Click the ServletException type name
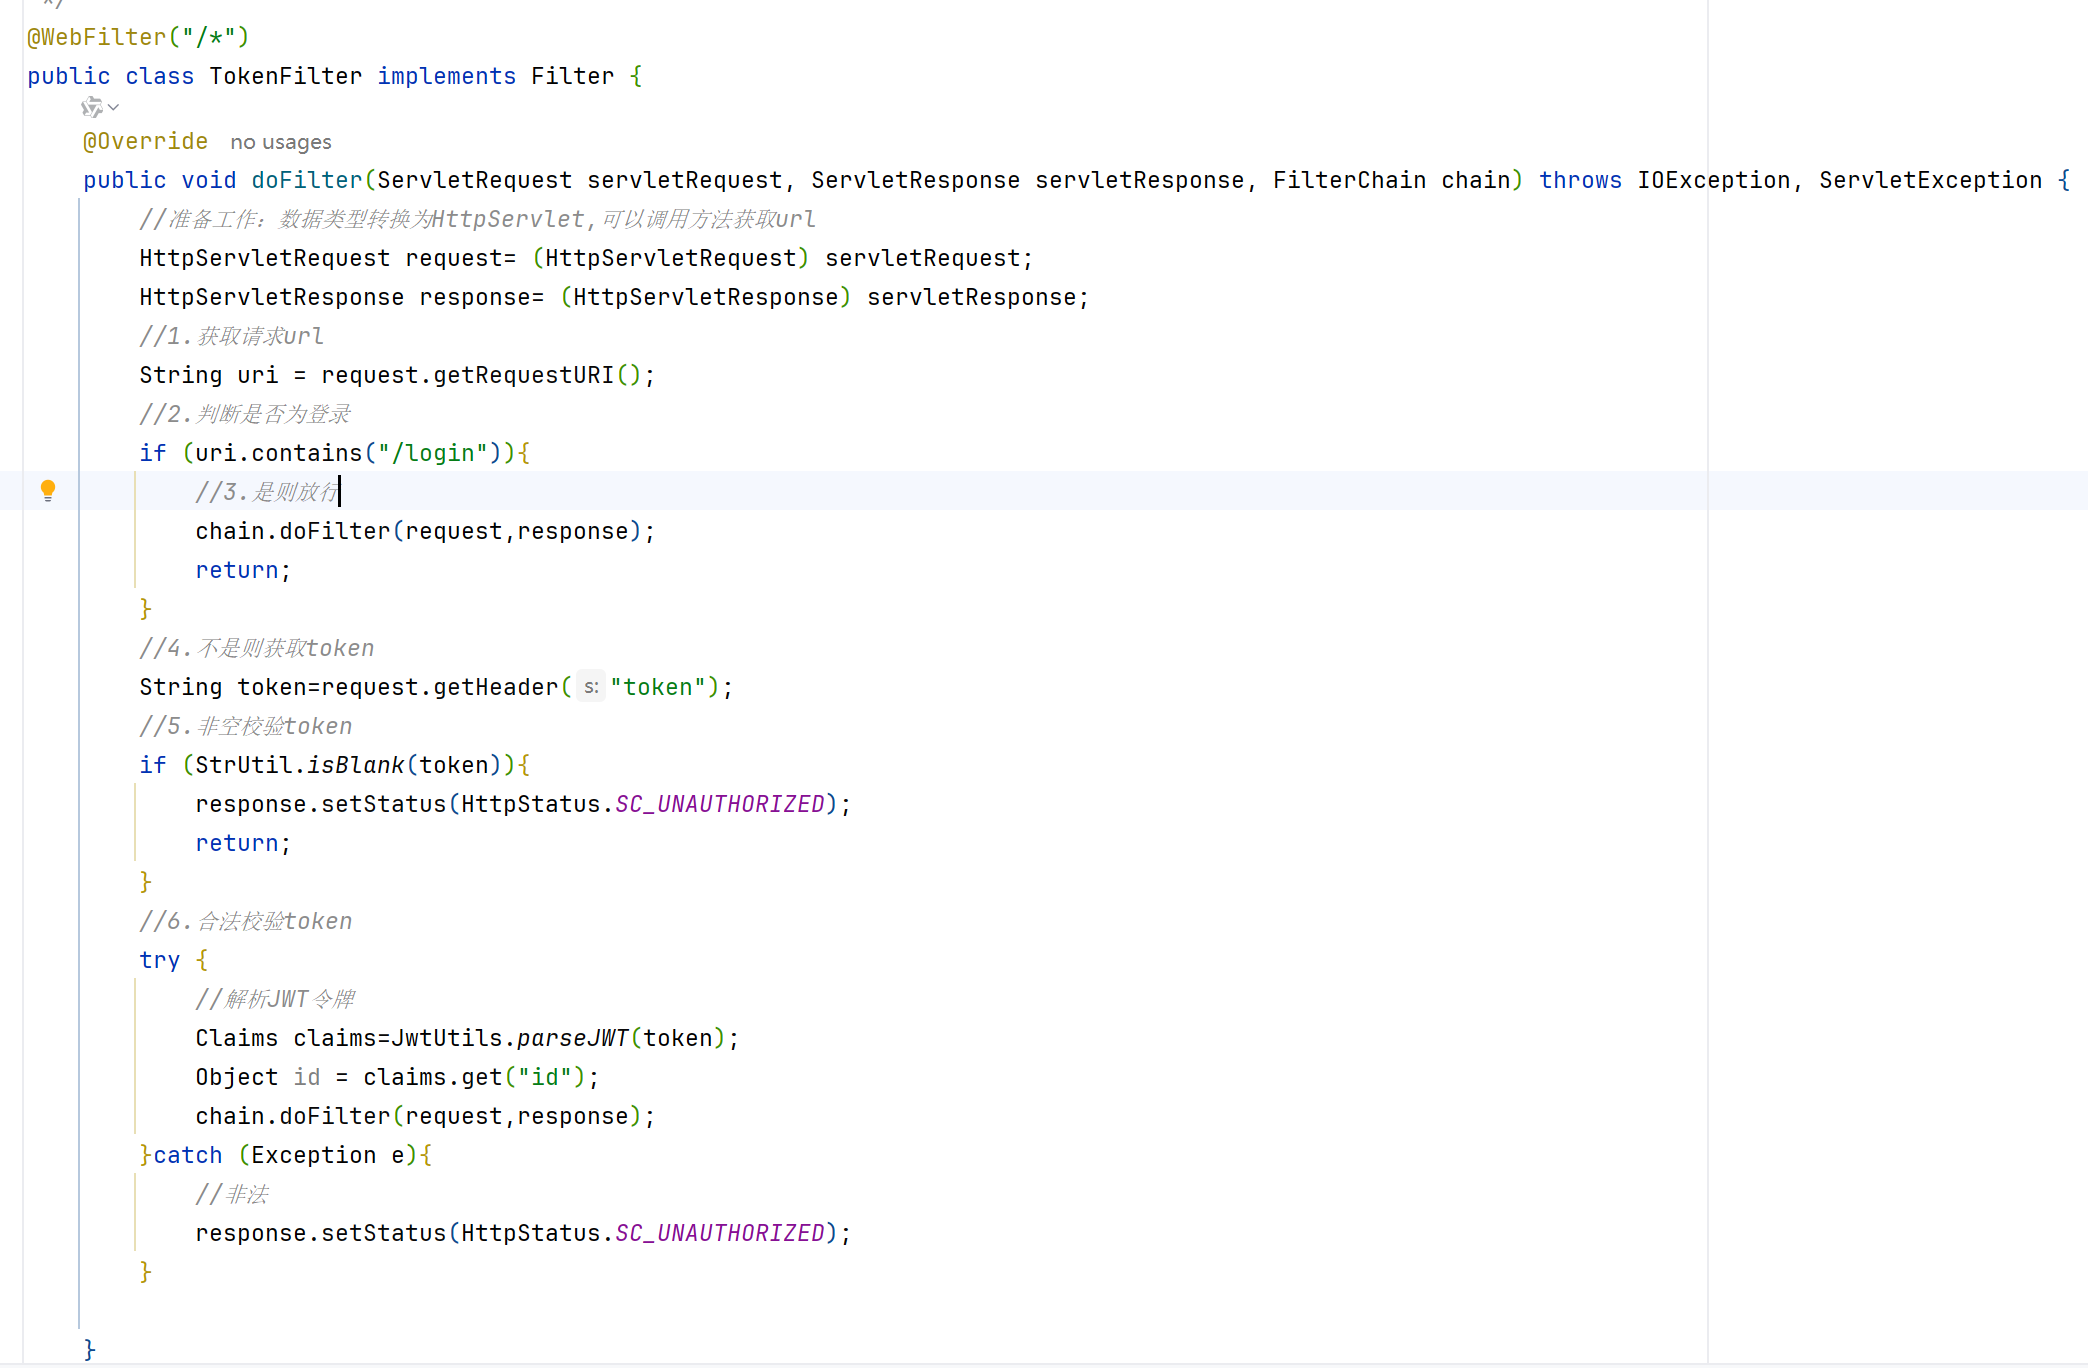 (x=1930, y=180)
